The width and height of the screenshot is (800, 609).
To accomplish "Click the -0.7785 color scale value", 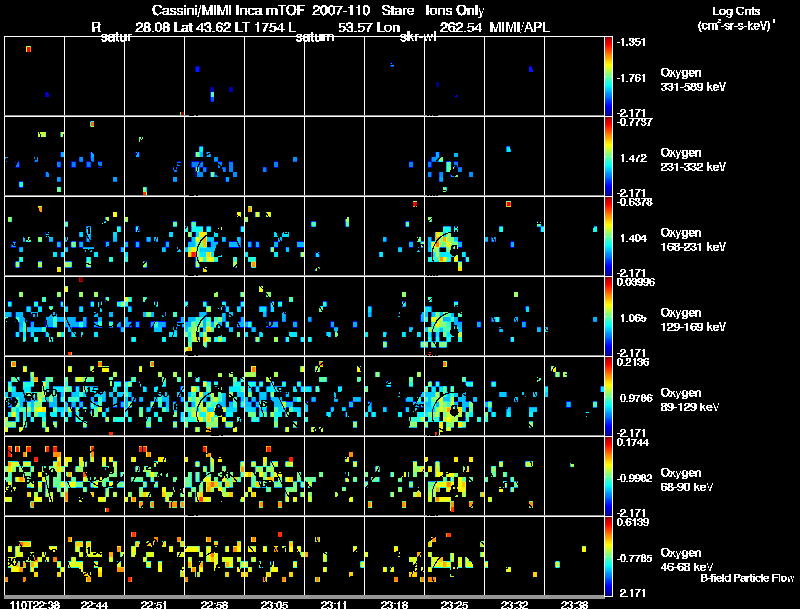I will 634,559.
